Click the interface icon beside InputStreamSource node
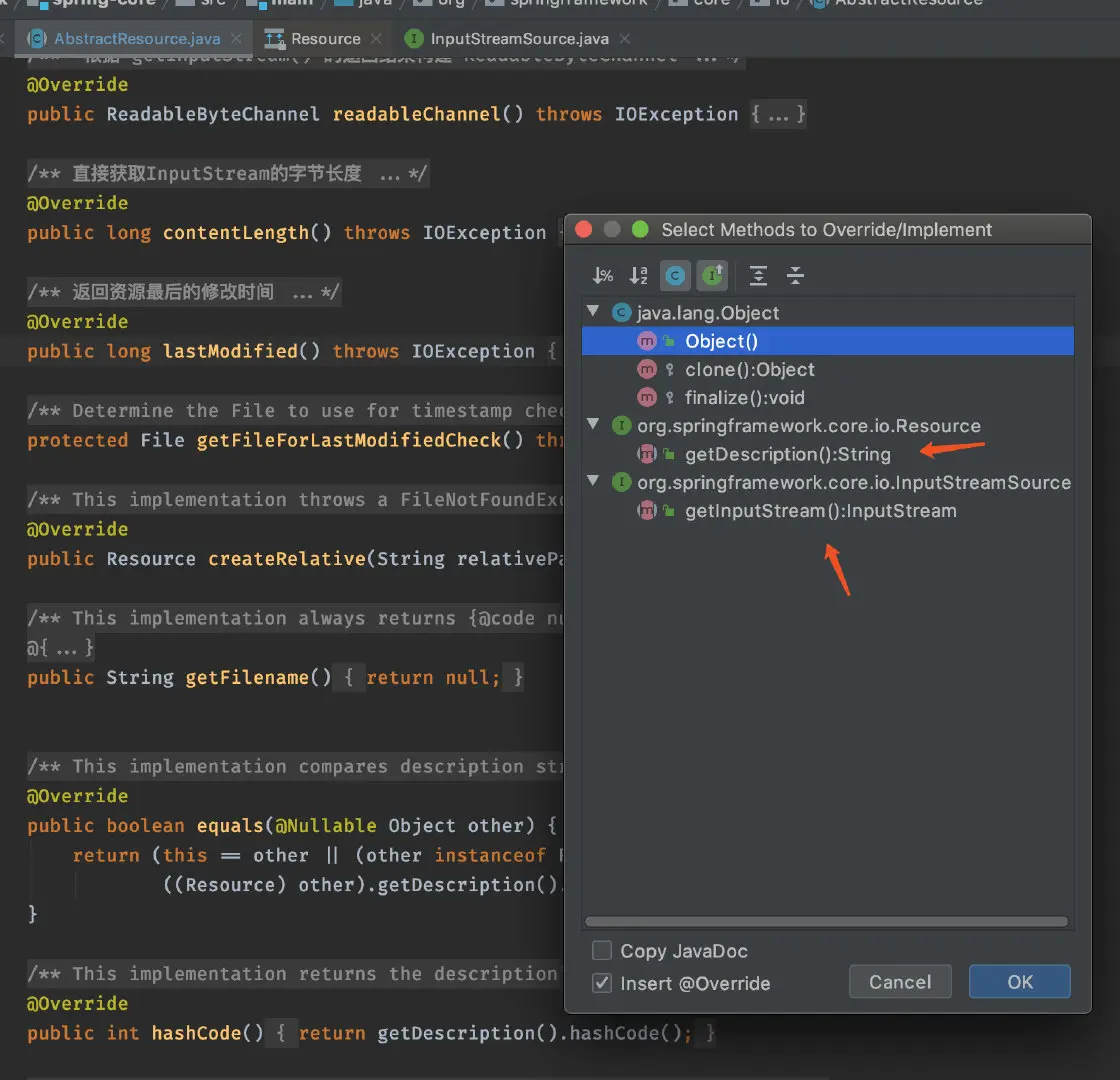Image resolution: width=1120 pixels, height=1080 pixels. point(621,482)
